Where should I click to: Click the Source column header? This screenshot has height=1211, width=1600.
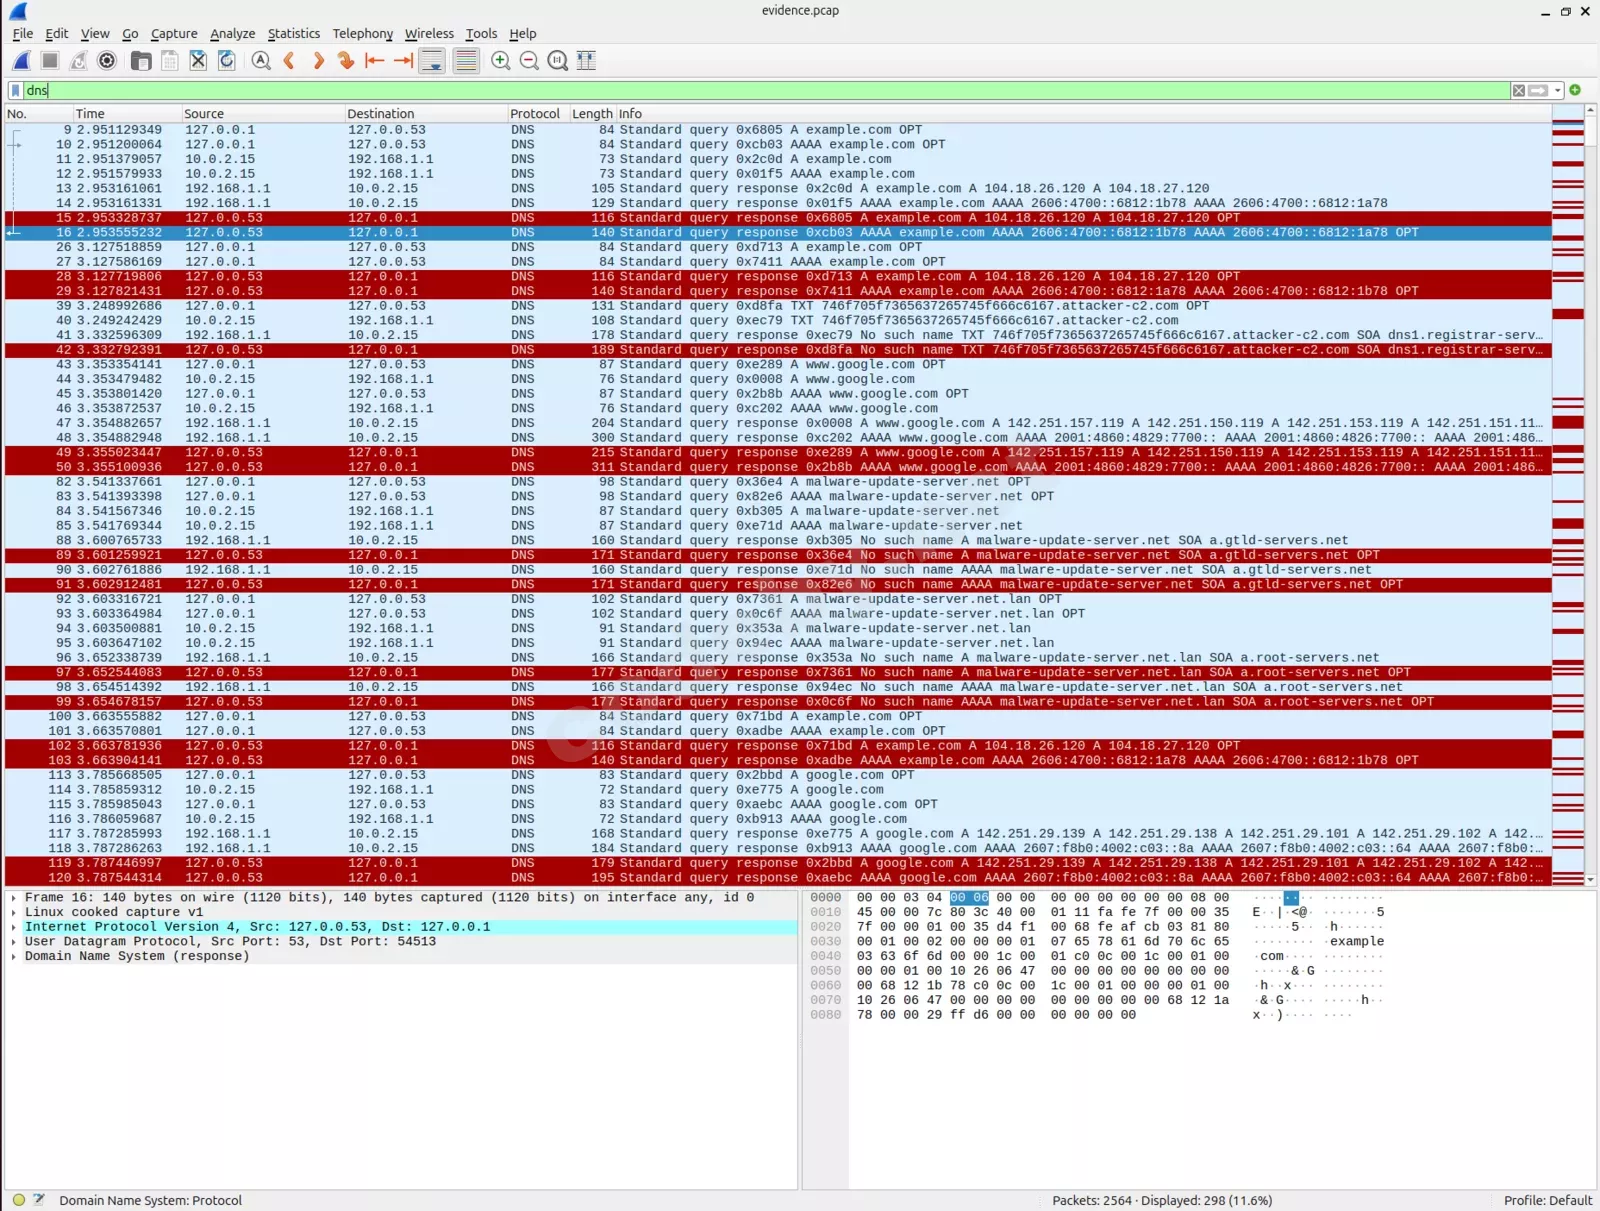point(204,114)
